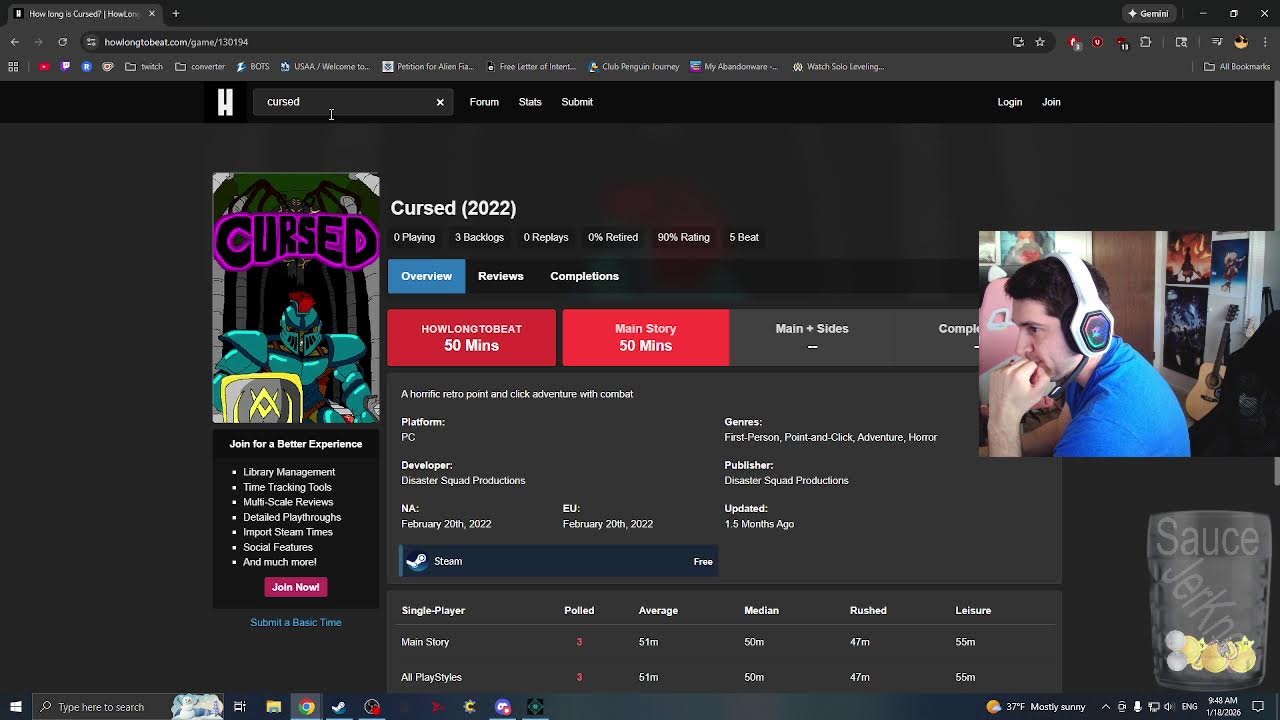Click the taskbar clock and date
Screen dimensions: 1280x720
pyautogui.click(x=1222, y=707)
